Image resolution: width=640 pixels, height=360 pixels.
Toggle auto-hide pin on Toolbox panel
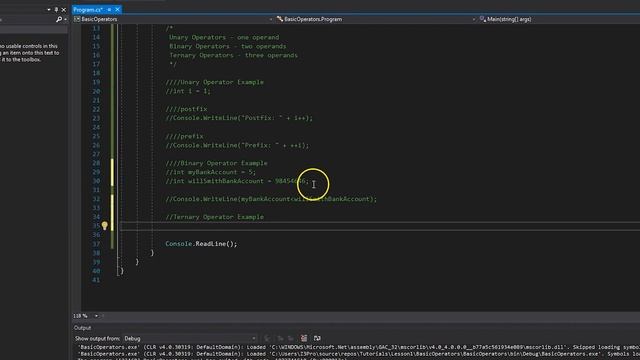56,9
